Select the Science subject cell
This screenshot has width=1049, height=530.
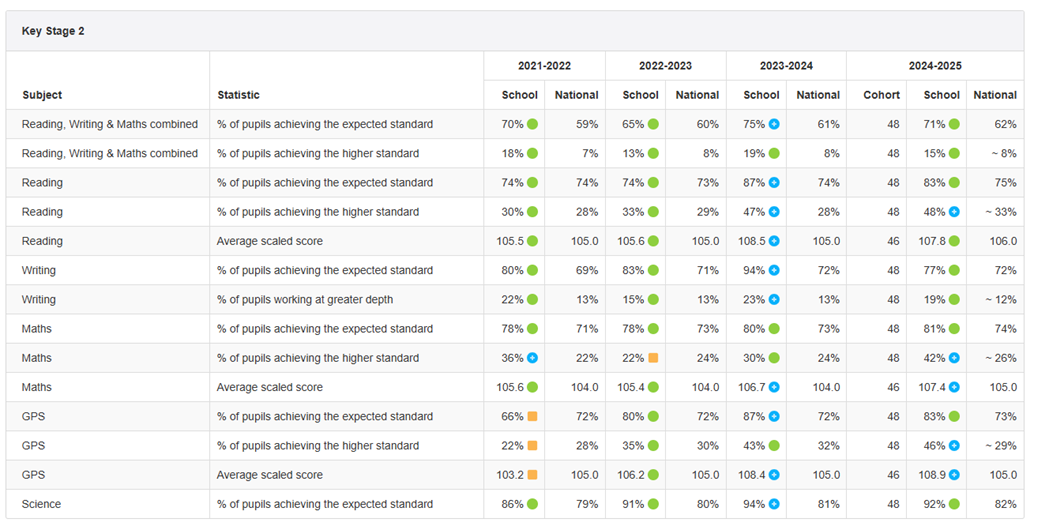[x=41, y=504]
